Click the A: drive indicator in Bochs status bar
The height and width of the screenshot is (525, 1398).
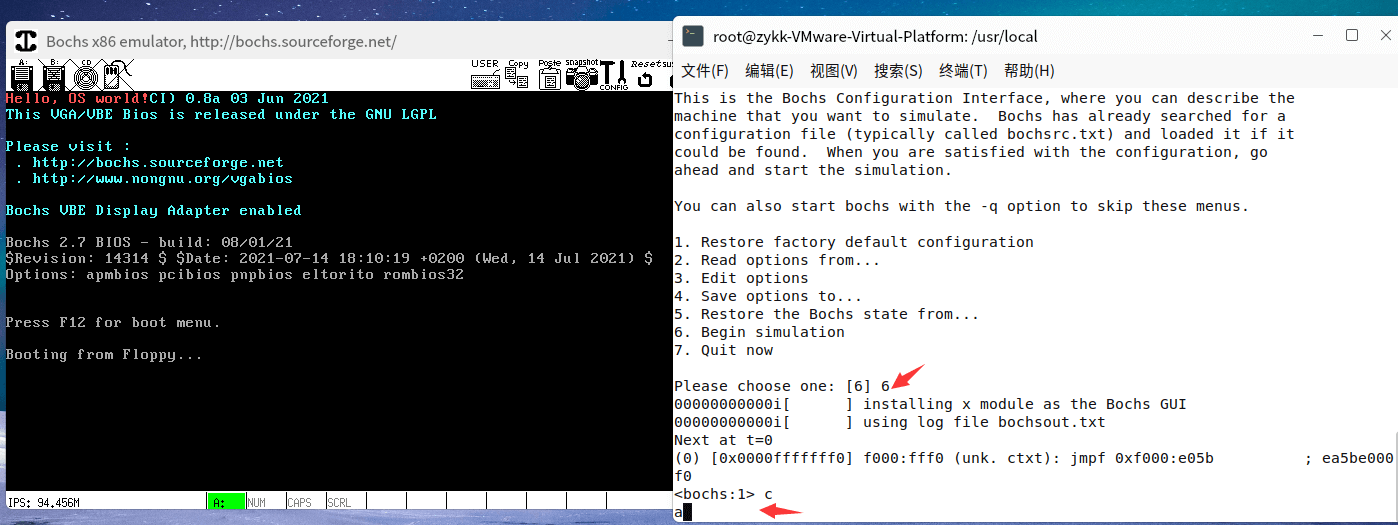pyautogui.click(x=226, y=502)
